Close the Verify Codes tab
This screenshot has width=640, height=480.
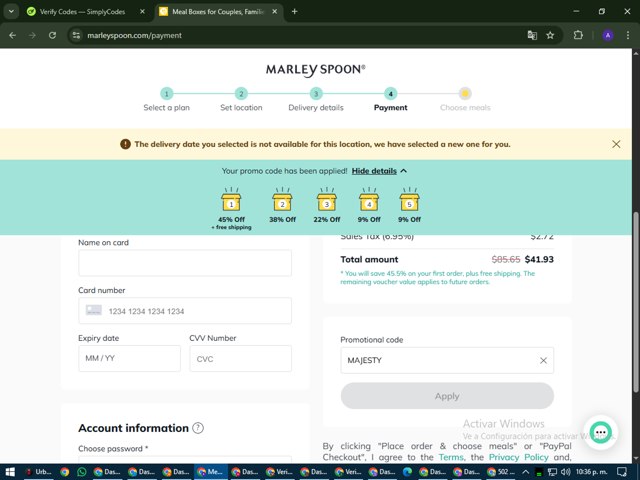[142, 12]
